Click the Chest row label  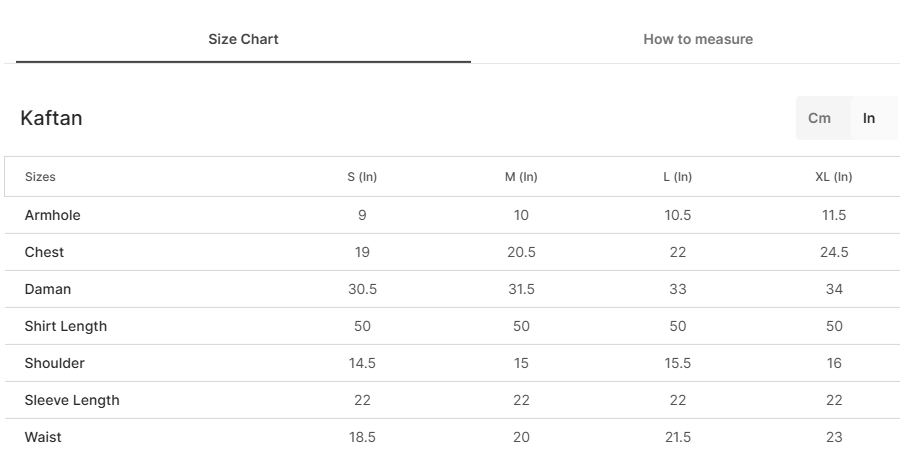pyautogui.click(x=44, y=252)
